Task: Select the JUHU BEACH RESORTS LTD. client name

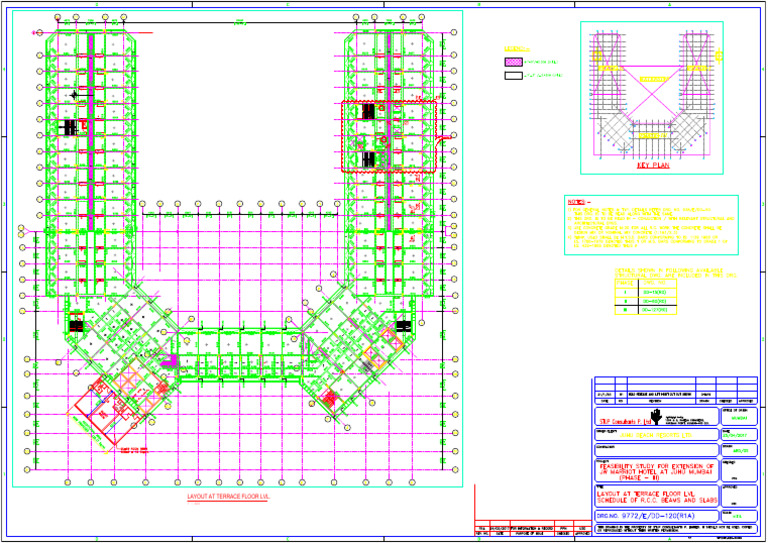Action: 656,435
